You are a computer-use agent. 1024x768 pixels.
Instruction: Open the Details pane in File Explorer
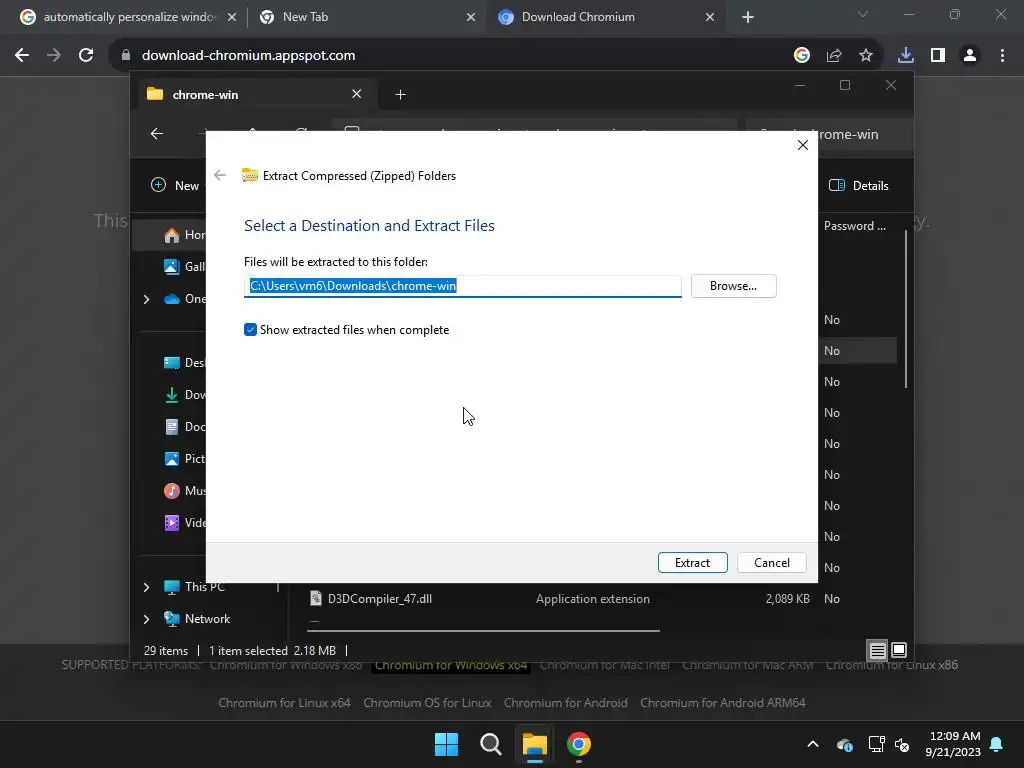pos(859,185)
